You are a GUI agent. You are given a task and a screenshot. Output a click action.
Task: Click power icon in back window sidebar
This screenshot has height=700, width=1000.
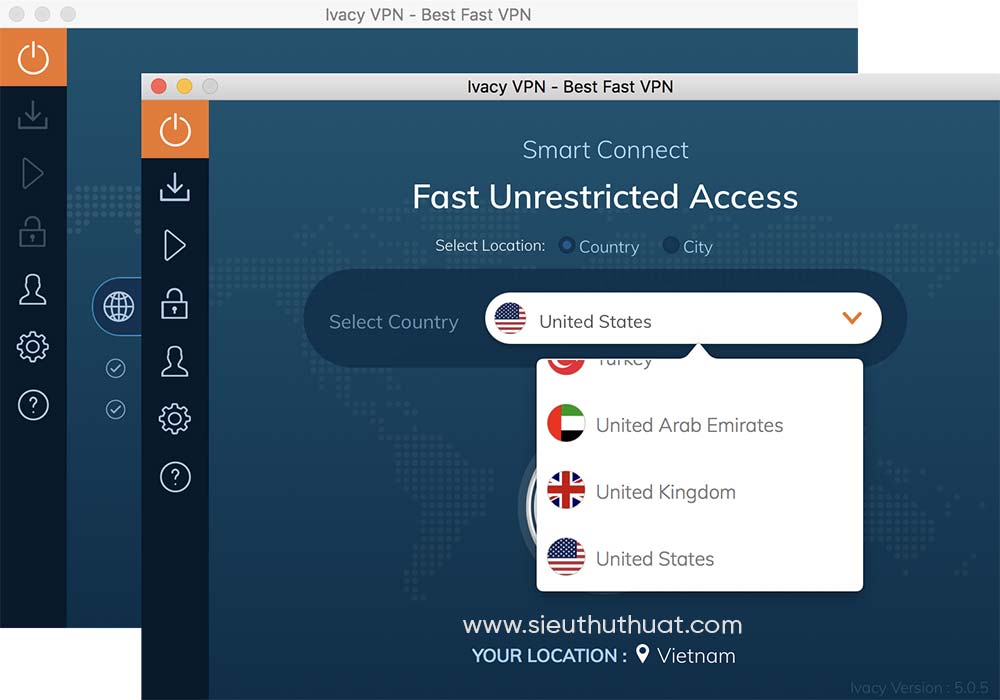click(x=33, y=57)
